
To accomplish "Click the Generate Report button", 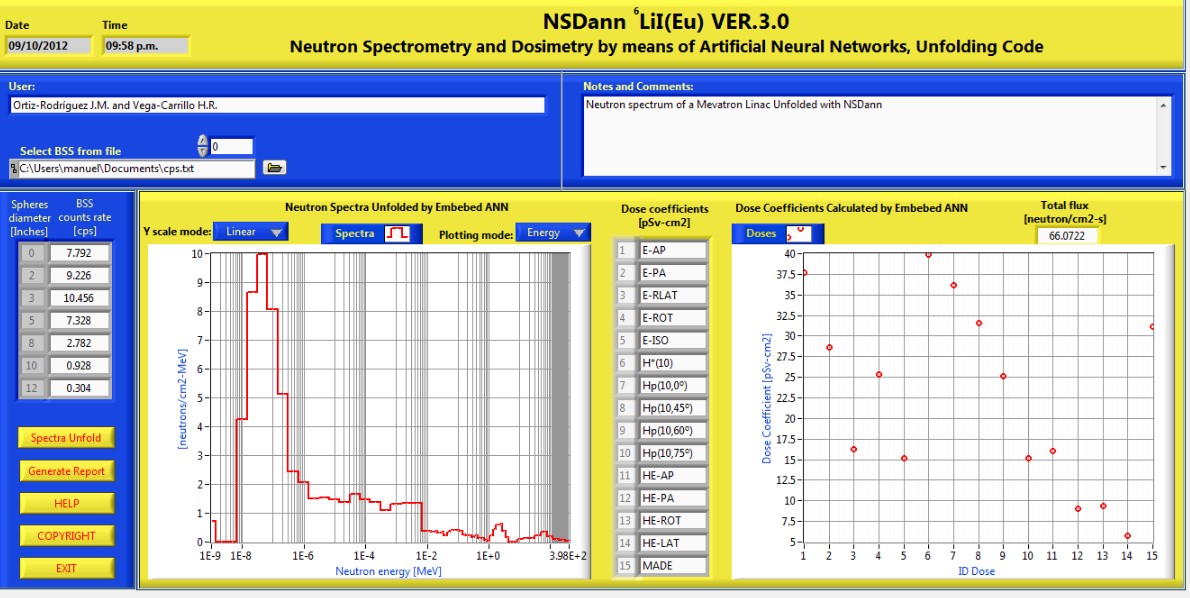I will point(66,471).
